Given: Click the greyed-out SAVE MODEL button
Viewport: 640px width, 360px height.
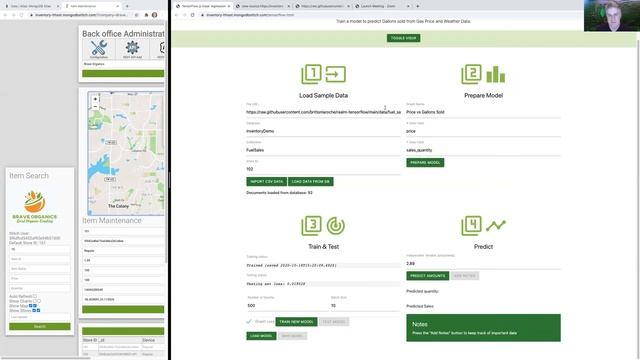Looking at the screenshot, I should tap(292, 336).
